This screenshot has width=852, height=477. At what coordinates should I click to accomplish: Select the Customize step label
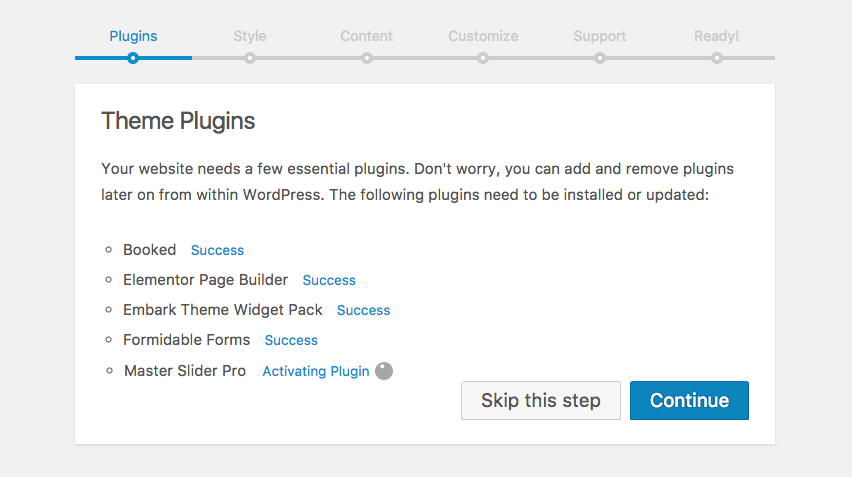click(483, 36)
